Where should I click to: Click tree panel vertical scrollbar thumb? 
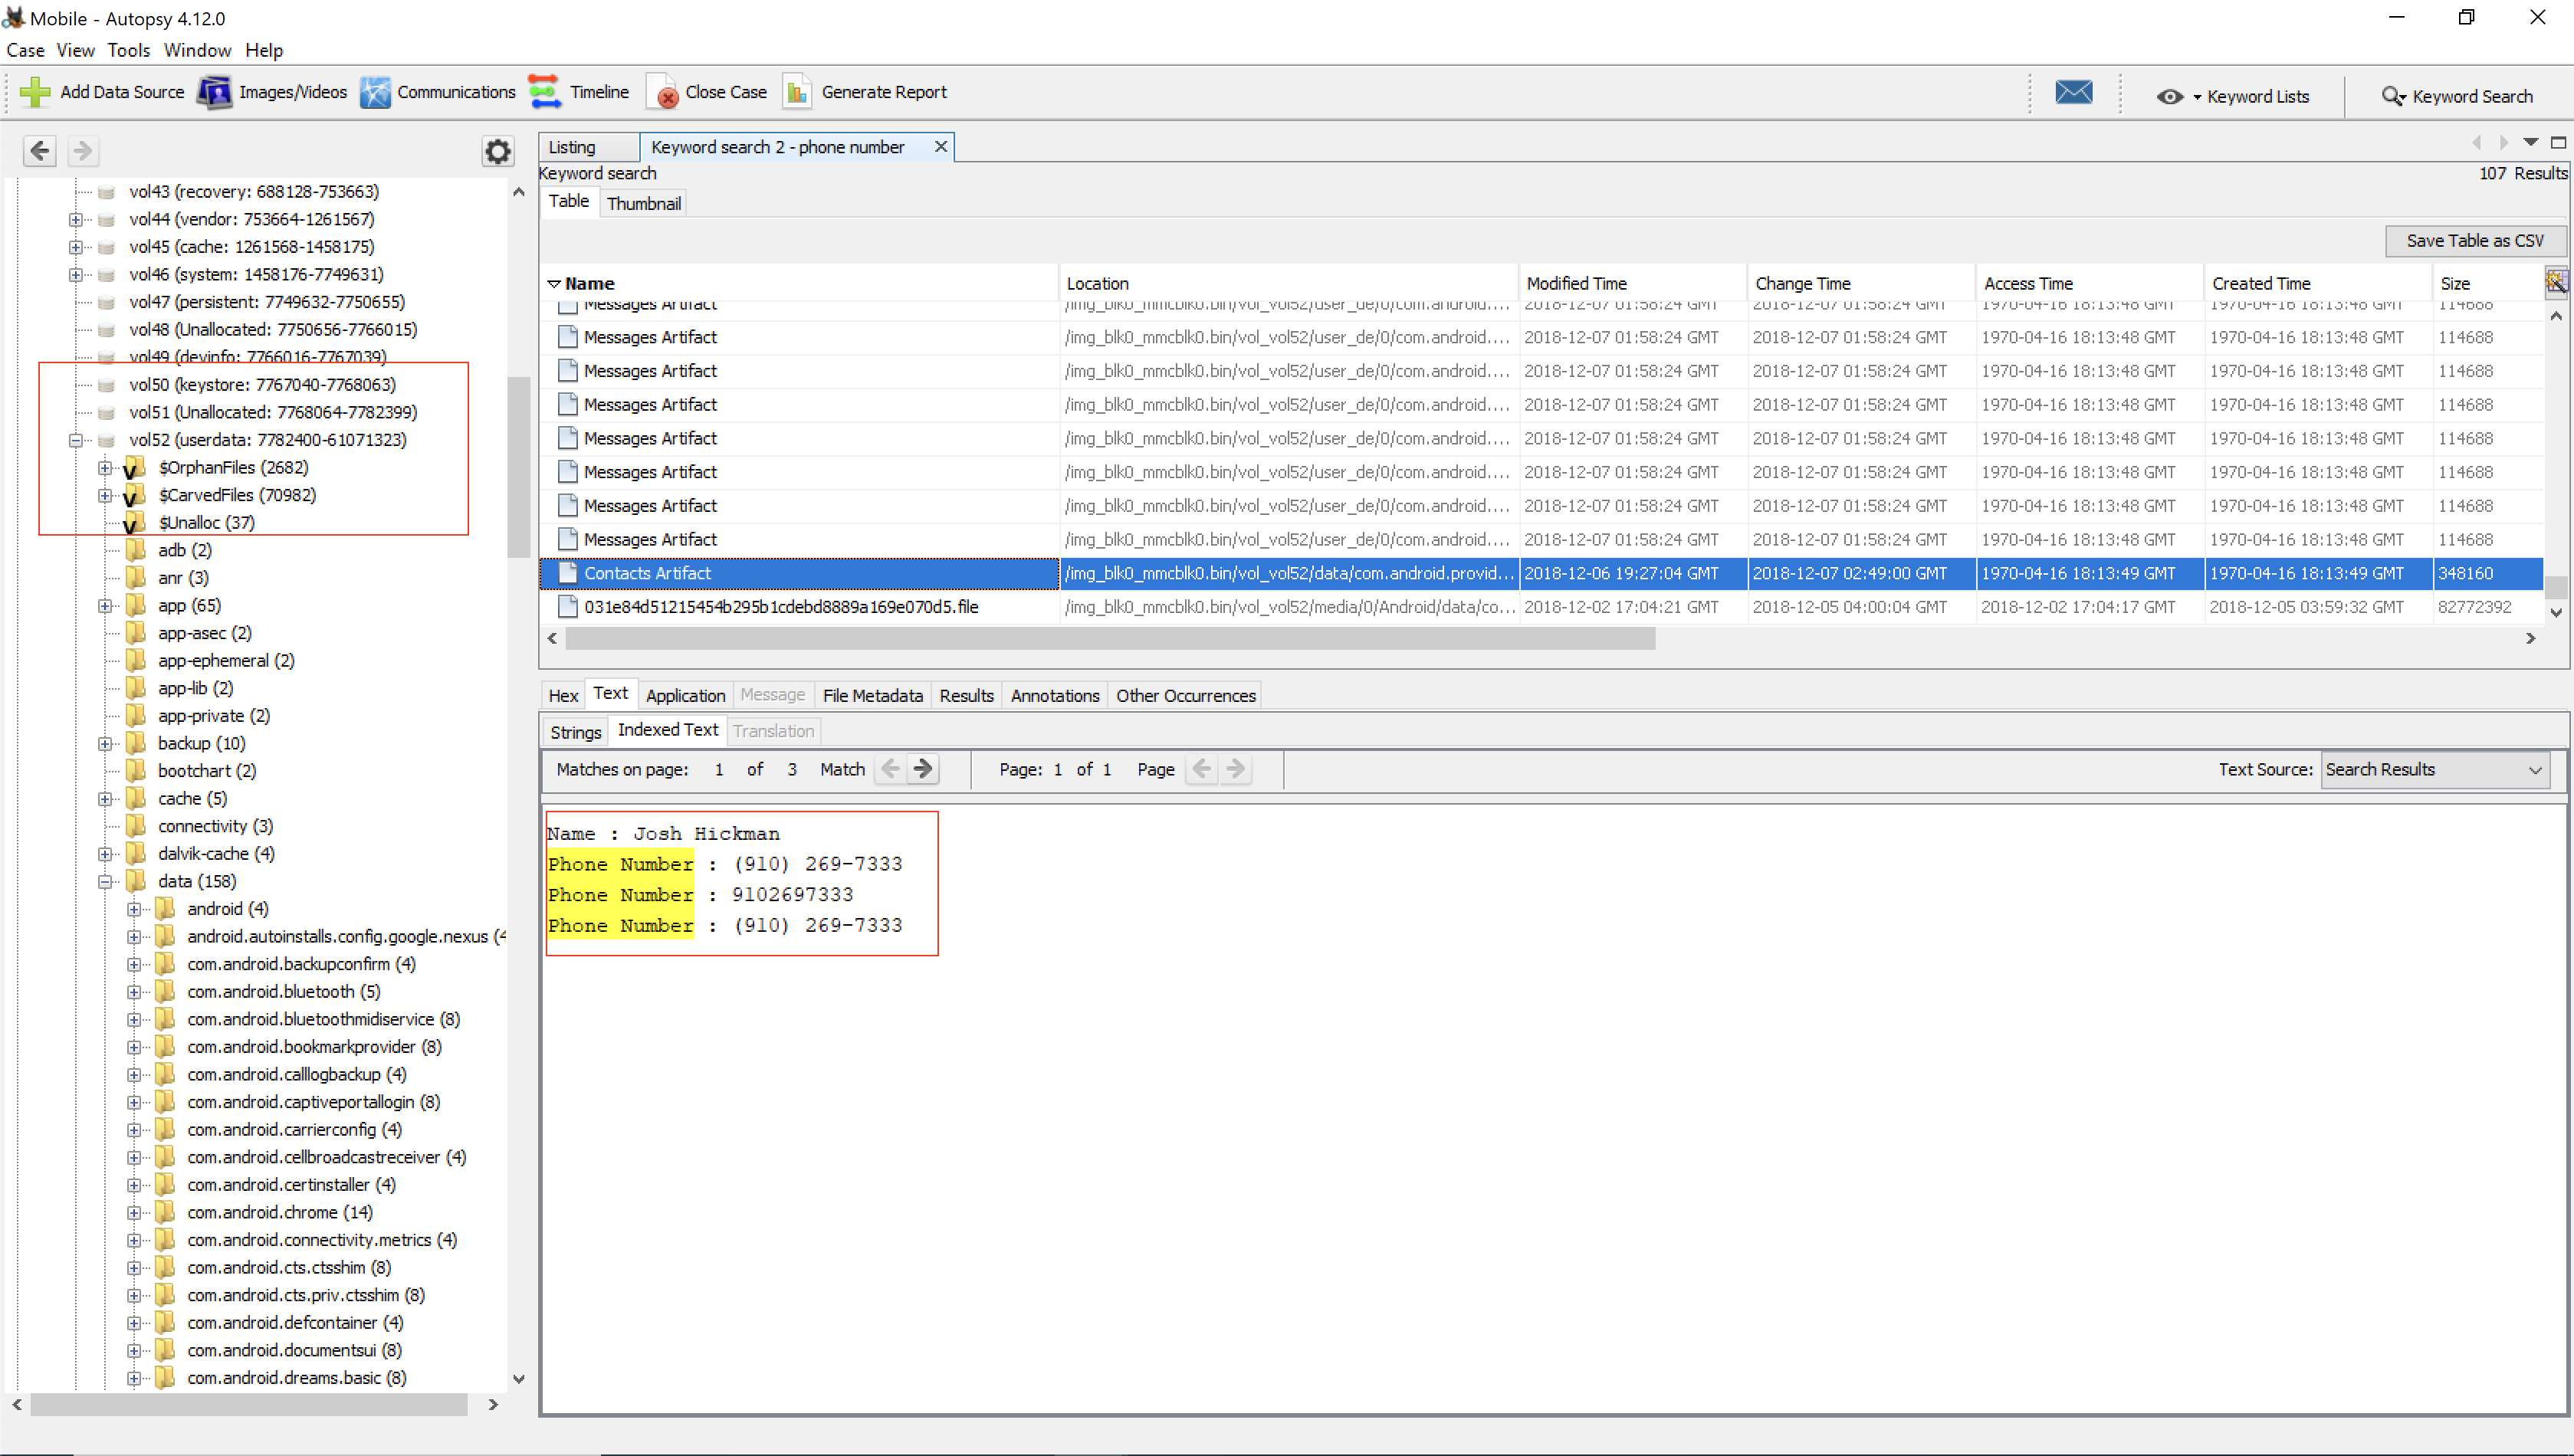tap(518, 466)
